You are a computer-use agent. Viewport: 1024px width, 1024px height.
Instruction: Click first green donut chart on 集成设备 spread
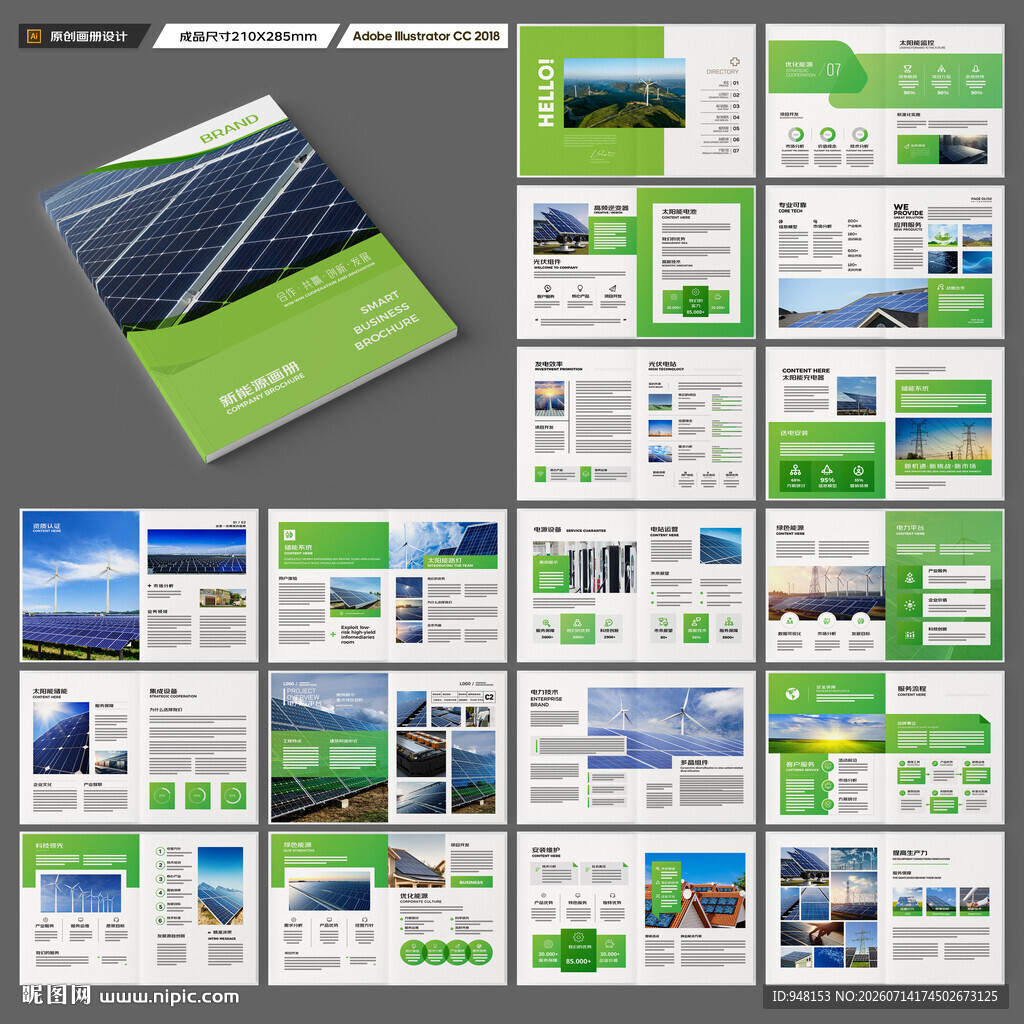(x=162, y=795)
